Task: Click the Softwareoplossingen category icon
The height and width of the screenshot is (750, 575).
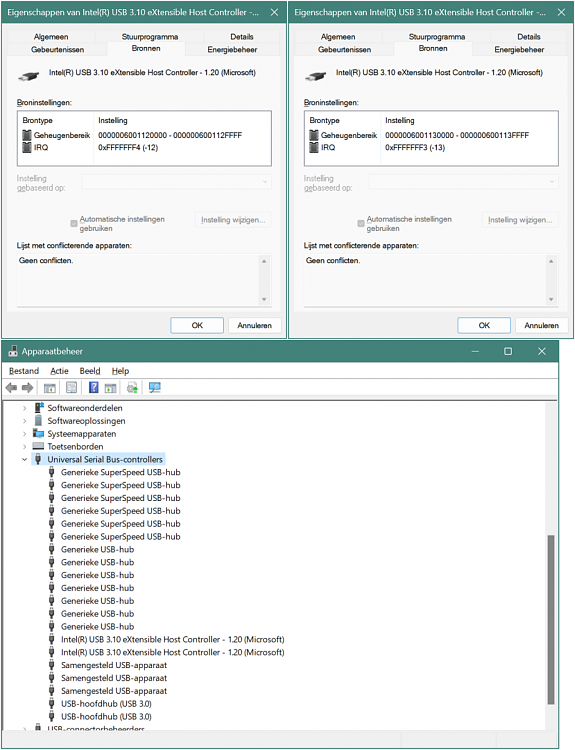Action: [39, 420]
